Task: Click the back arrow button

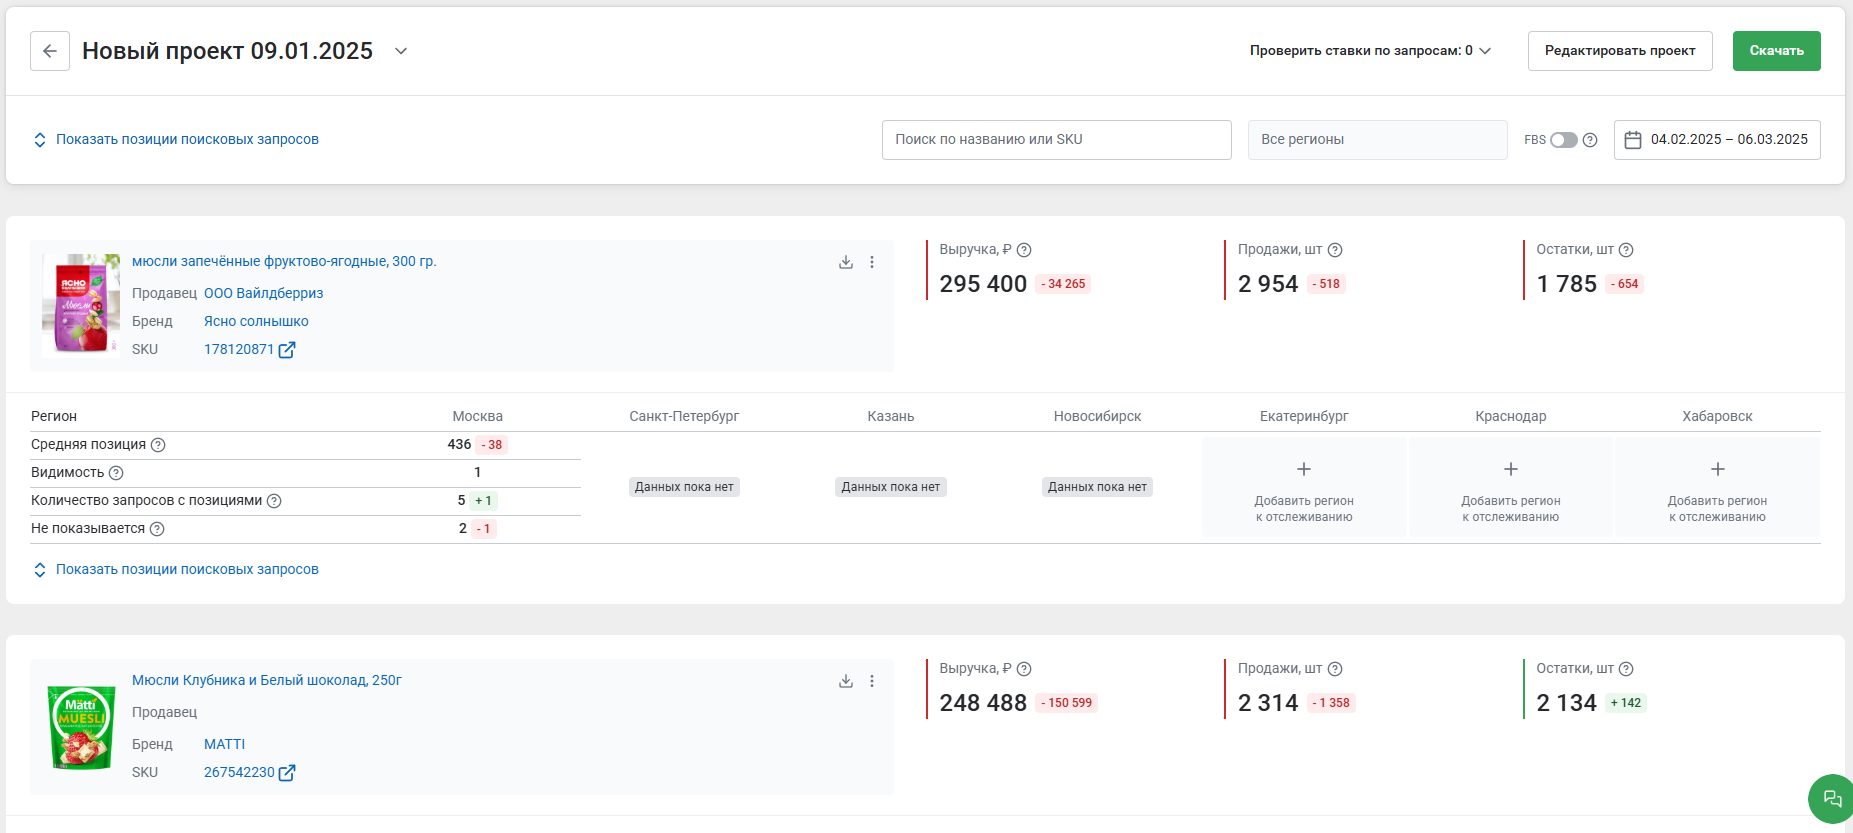Action: [50, 51]
